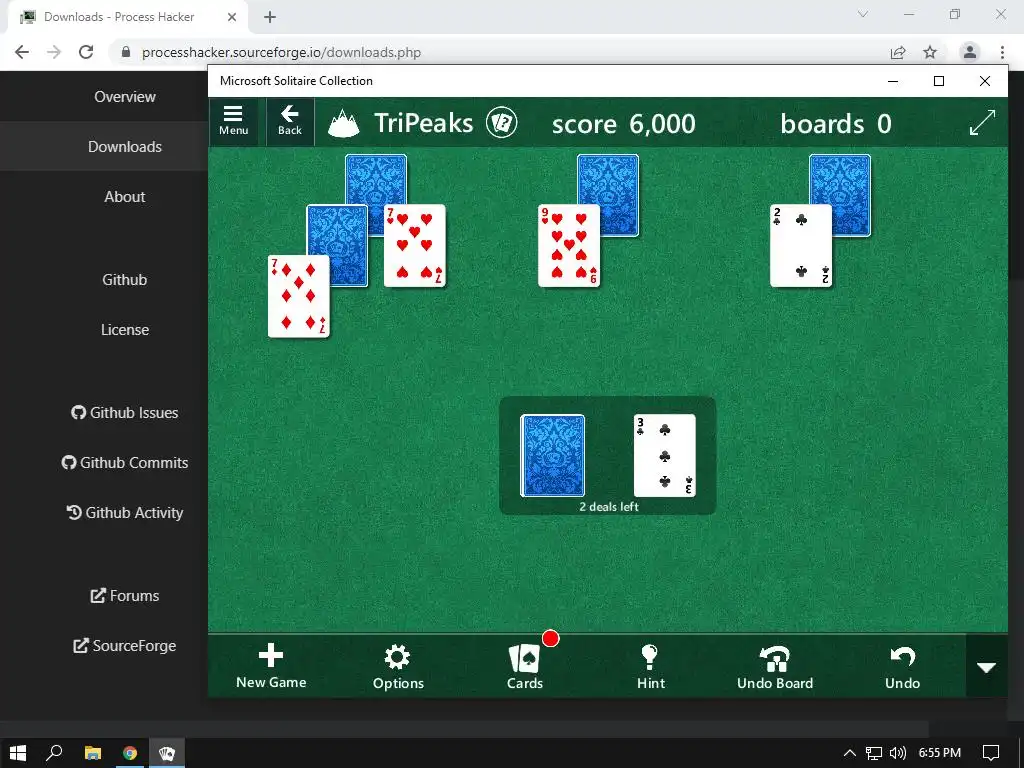Open the Cards selection
Viewport: 1024px width, 768px height.
pos(525,666)
